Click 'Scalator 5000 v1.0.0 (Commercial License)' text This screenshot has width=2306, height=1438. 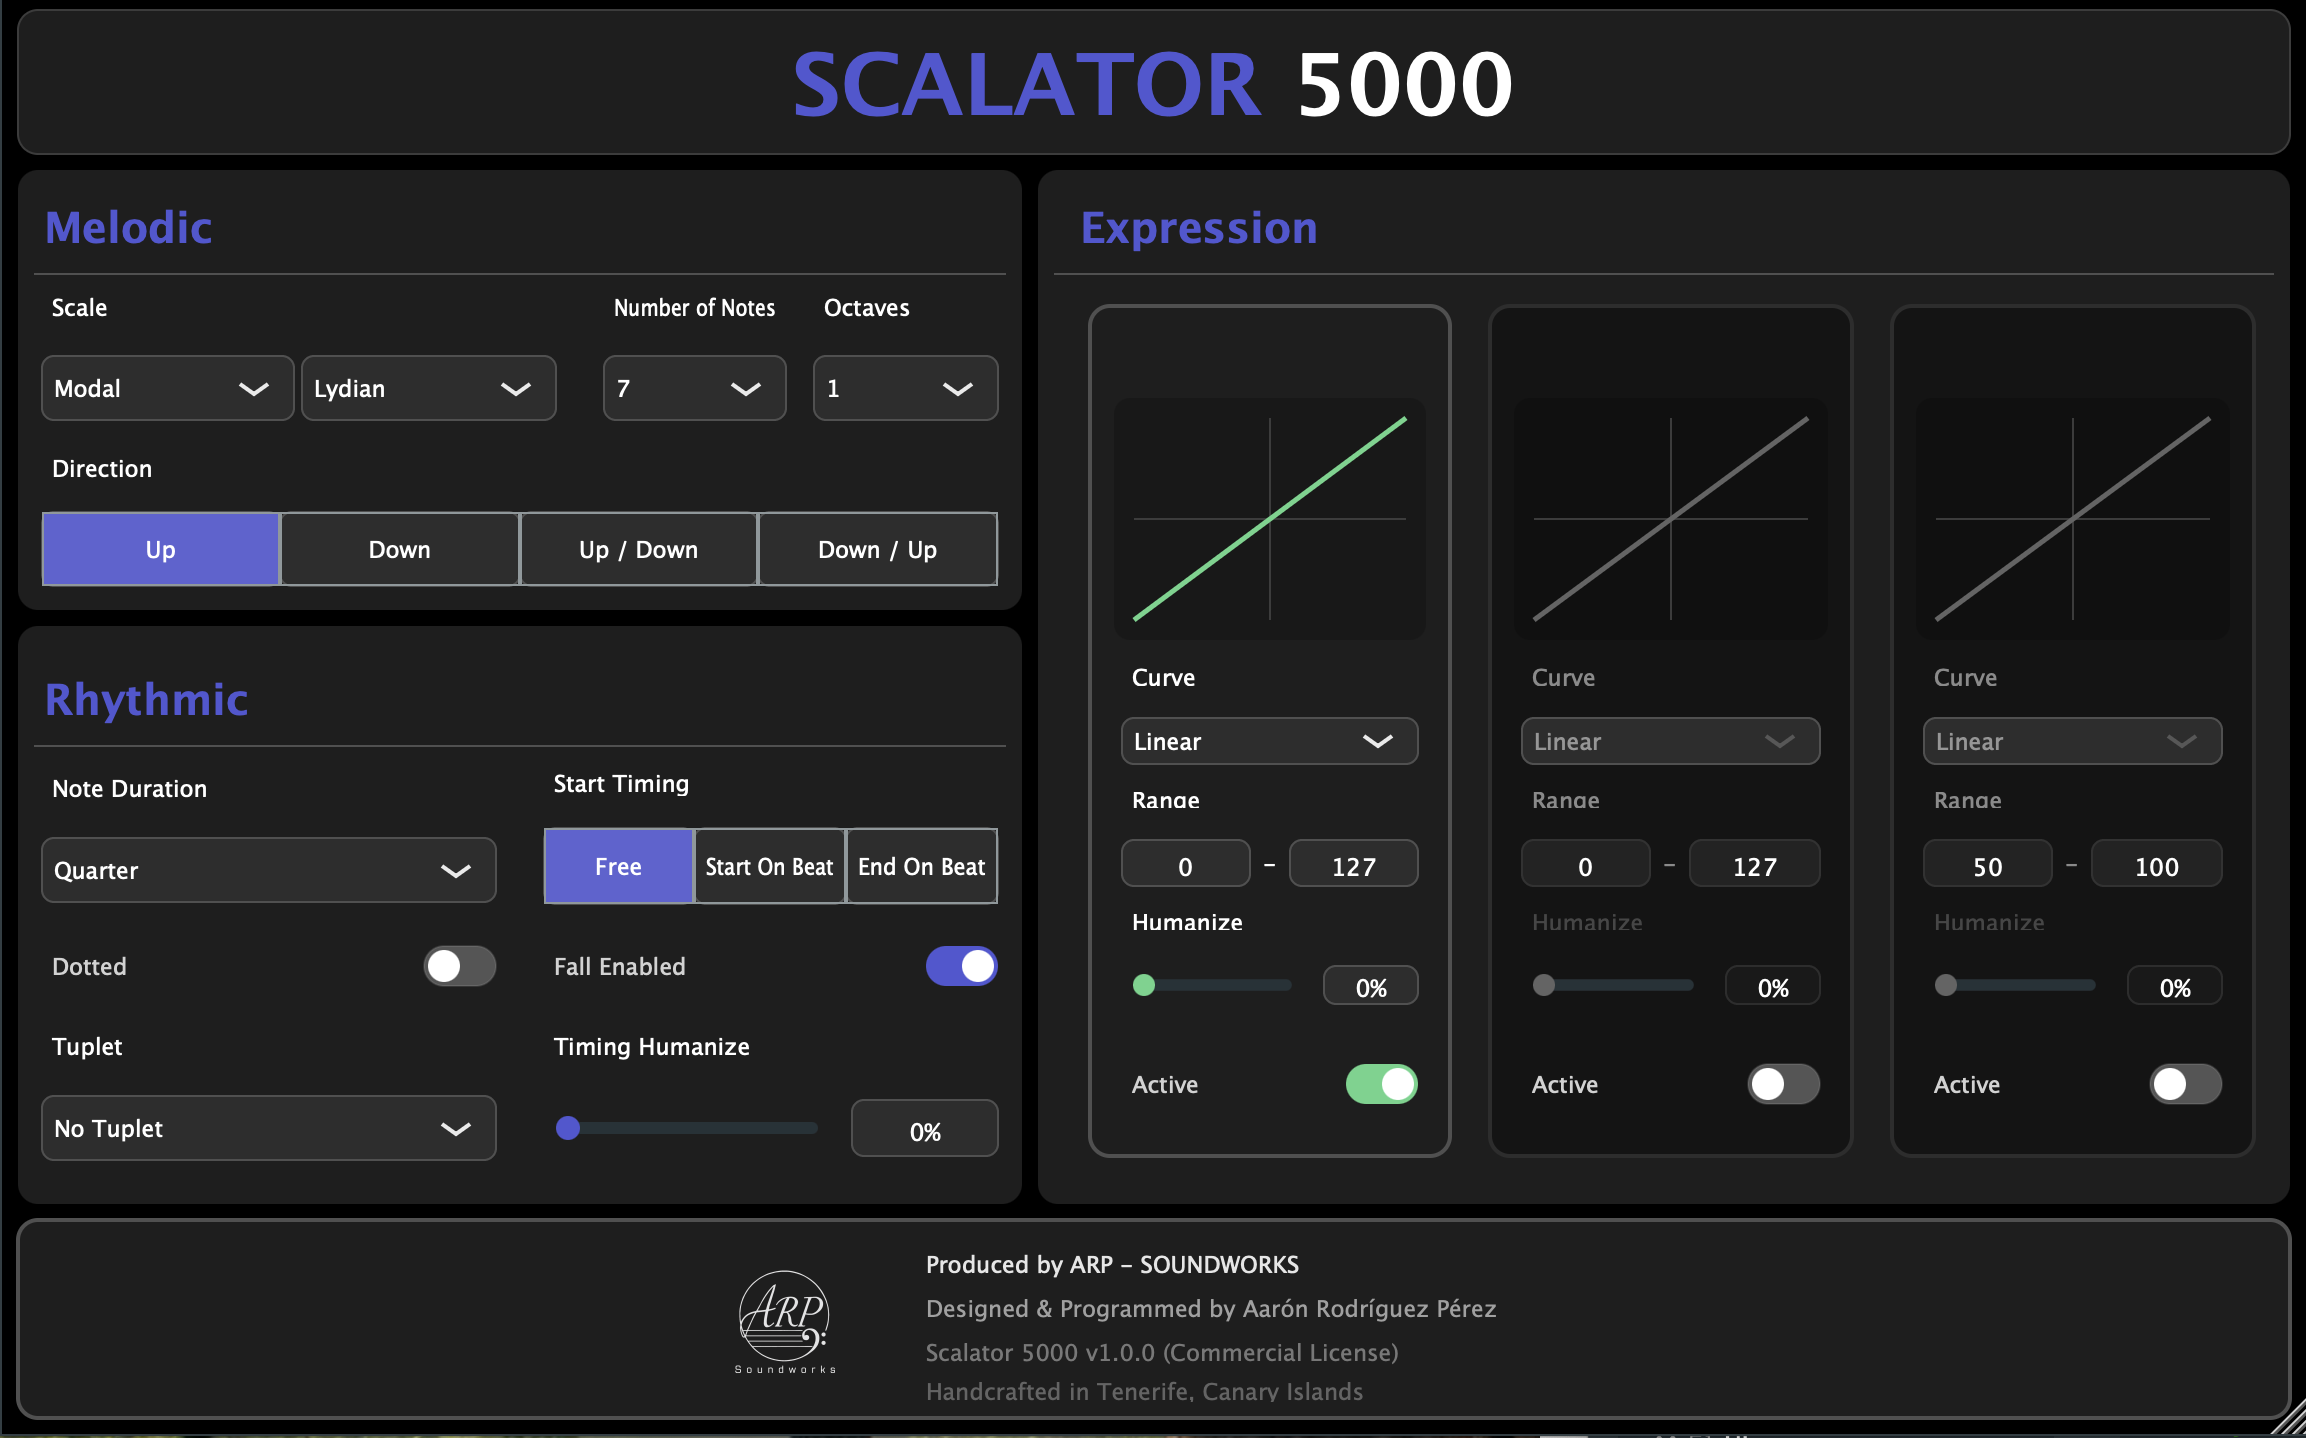click(1162, 1352)
